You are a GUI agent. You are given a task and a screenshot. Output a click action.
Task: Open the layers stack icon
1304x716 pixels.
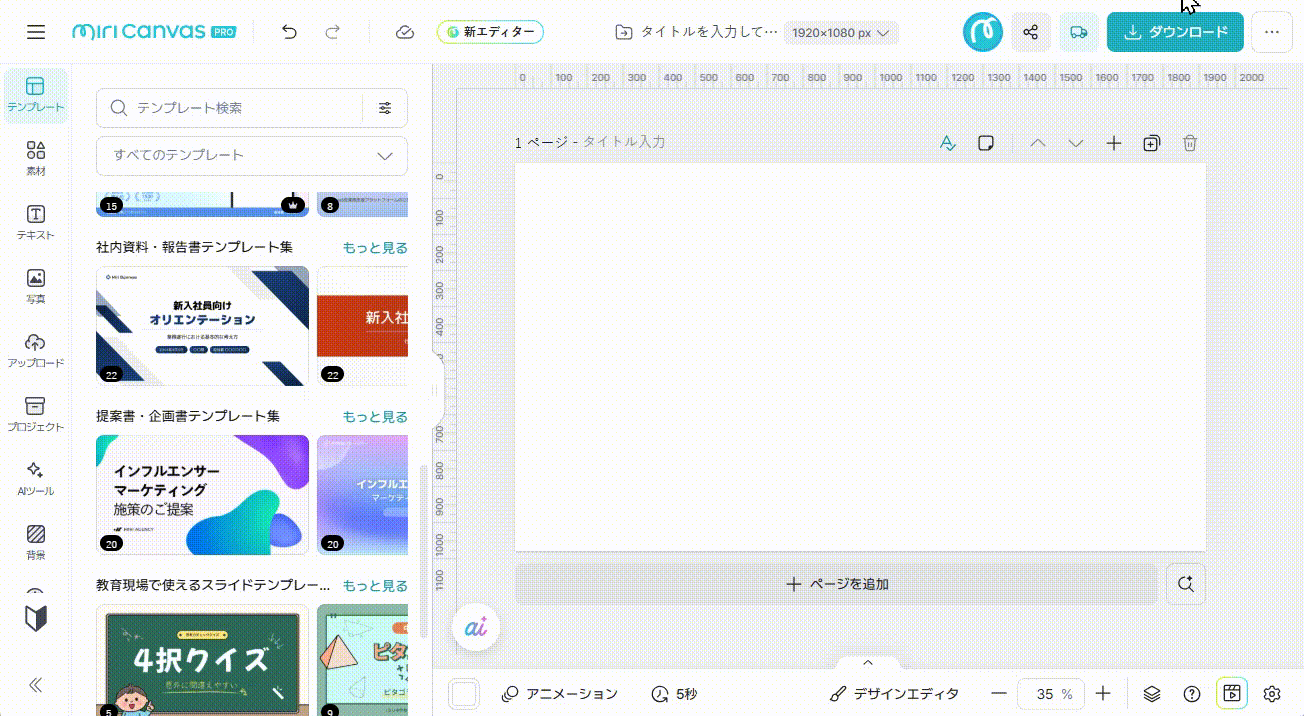(x=1152, y=694)
